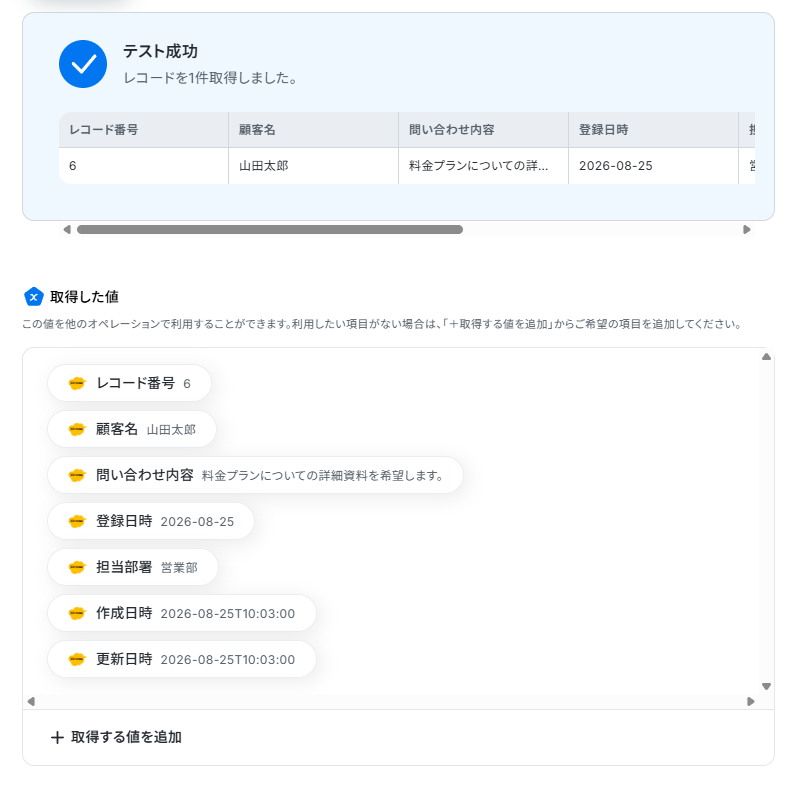Viewport: 793px width, 786px height.
Task: Click the horizontal scrollbar thumb under result table
Action: point(270,230)
